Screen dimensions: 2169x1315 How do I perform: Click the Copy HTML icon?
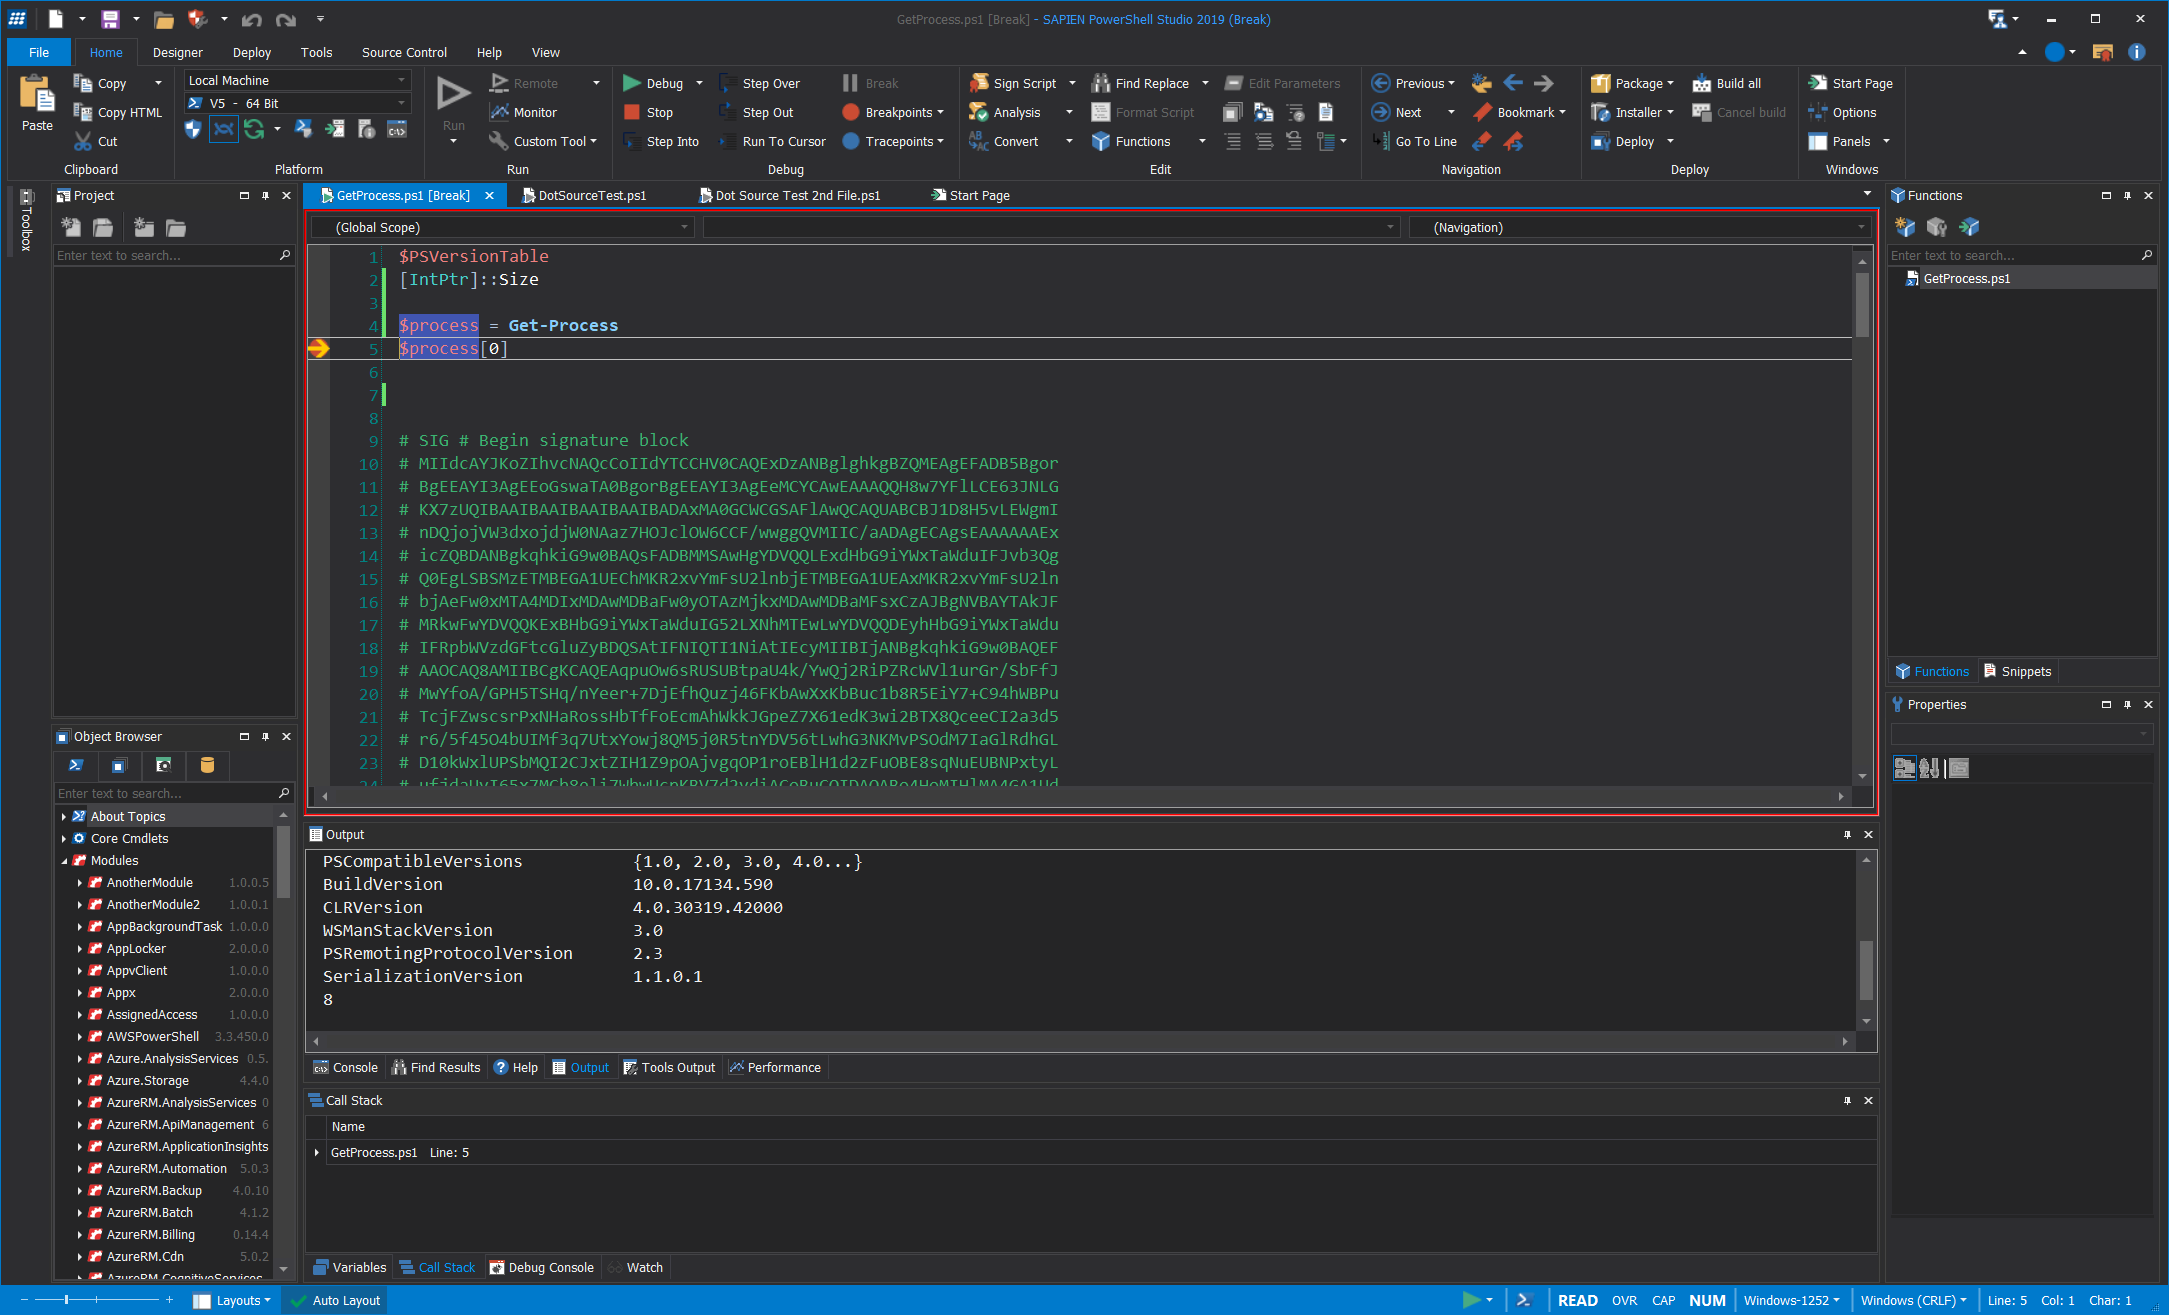click(83, 112)
